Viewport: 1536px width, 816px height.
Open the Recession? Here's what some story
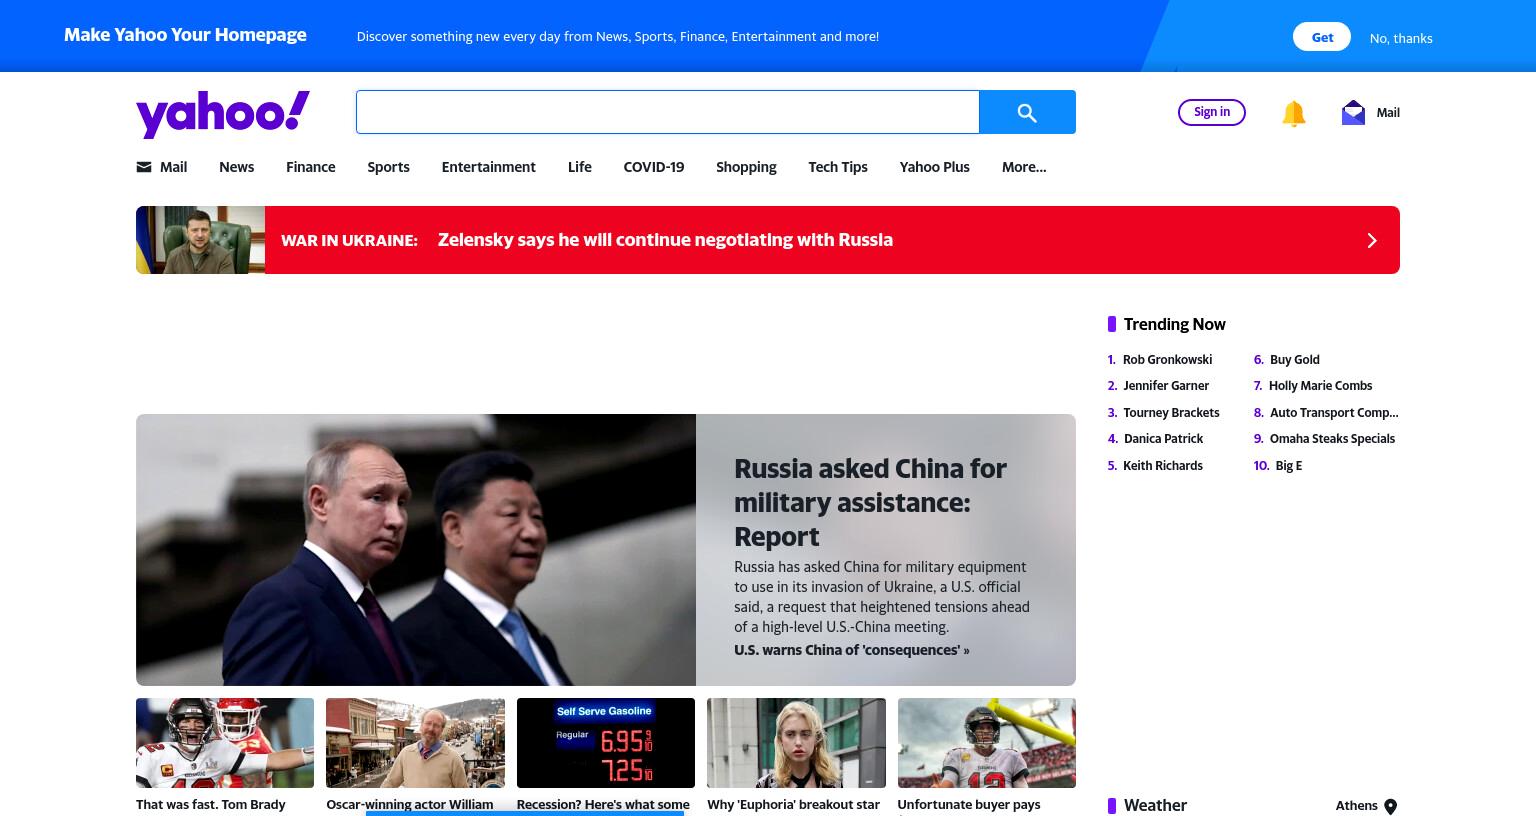tap(603, 805)
